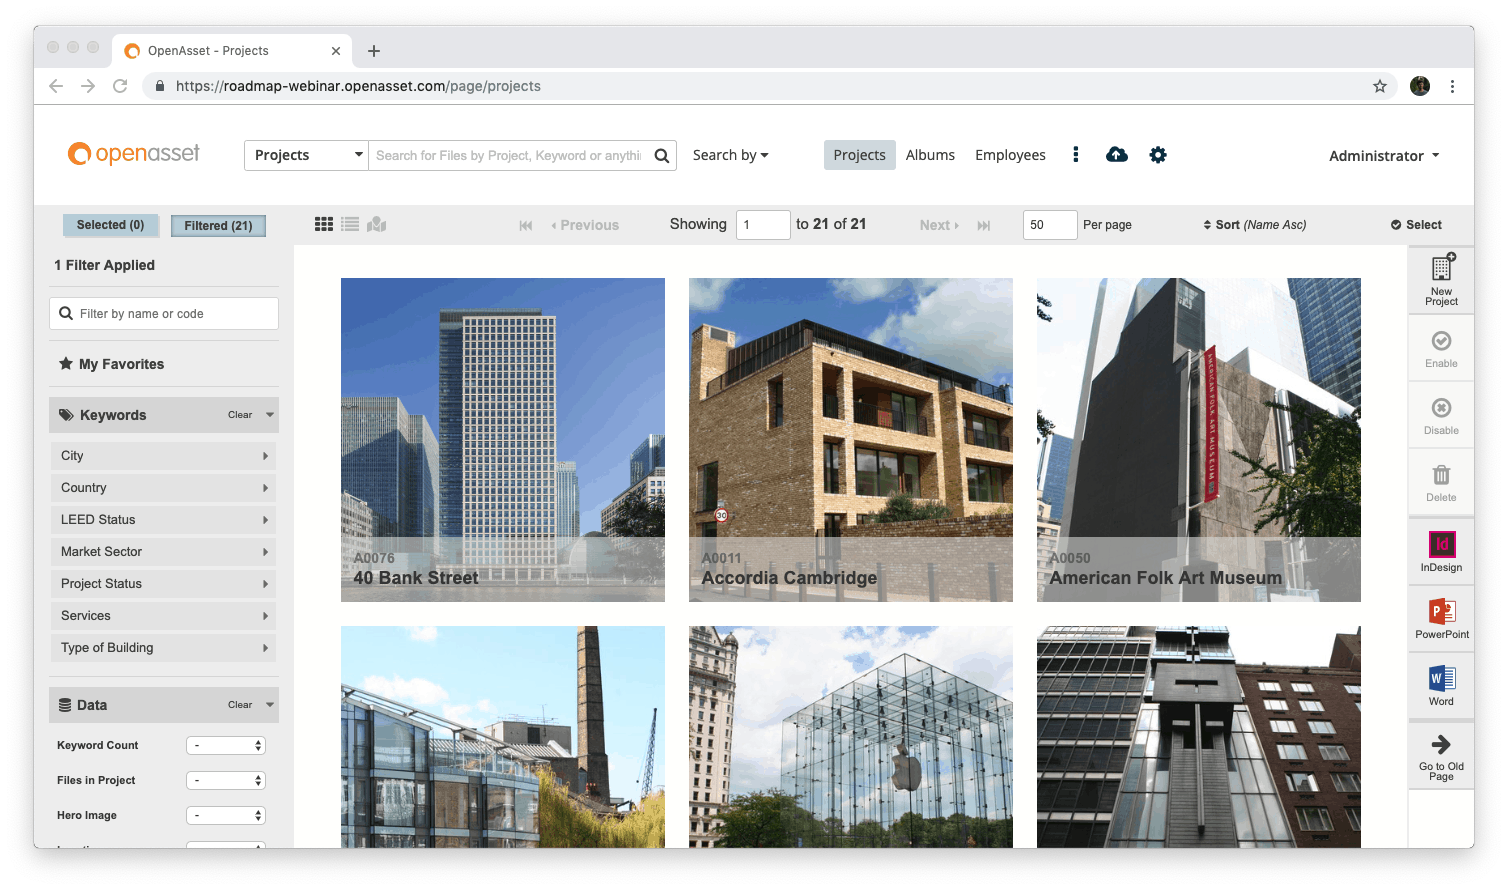This screenshot has height=890, width=1508.
Task: Click the Previous page link
Action: pyautogui.click(x=585, y=226)
